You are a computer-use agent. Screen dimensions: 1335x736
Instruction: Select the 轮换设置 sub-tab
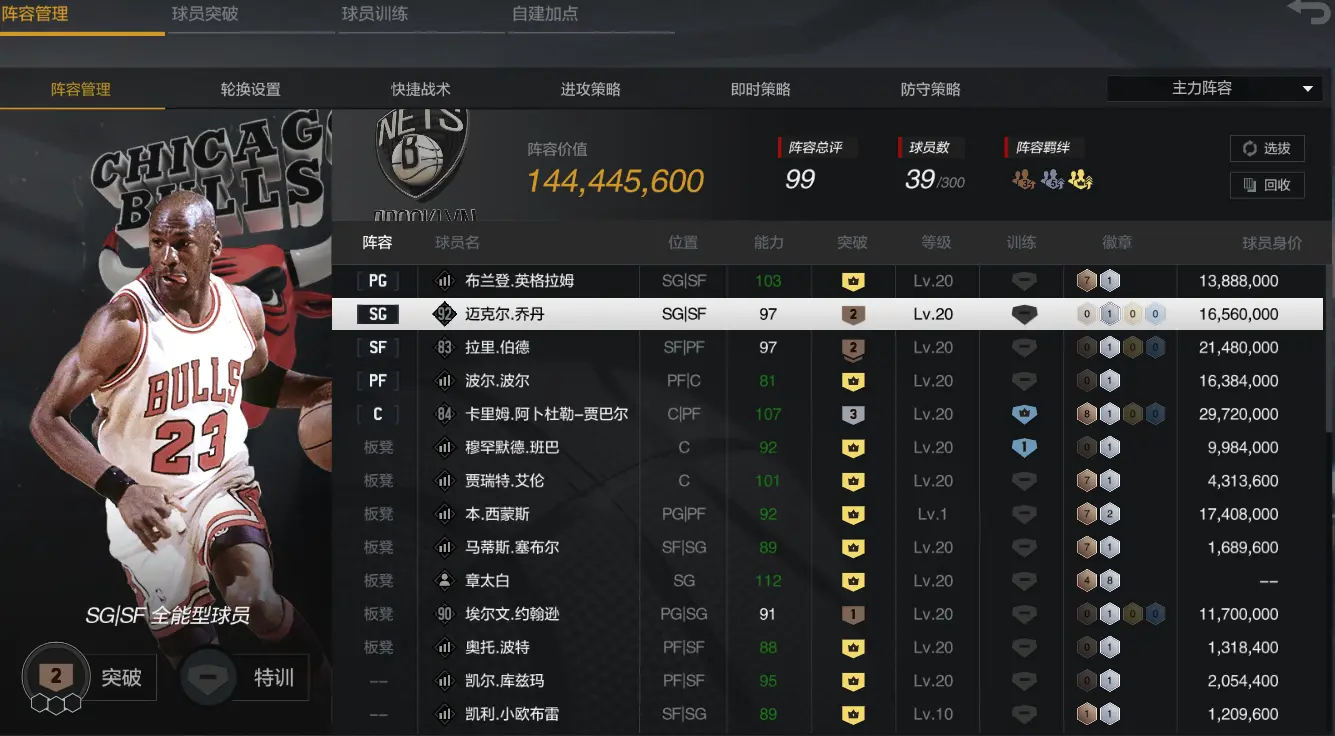click(251, 89)
